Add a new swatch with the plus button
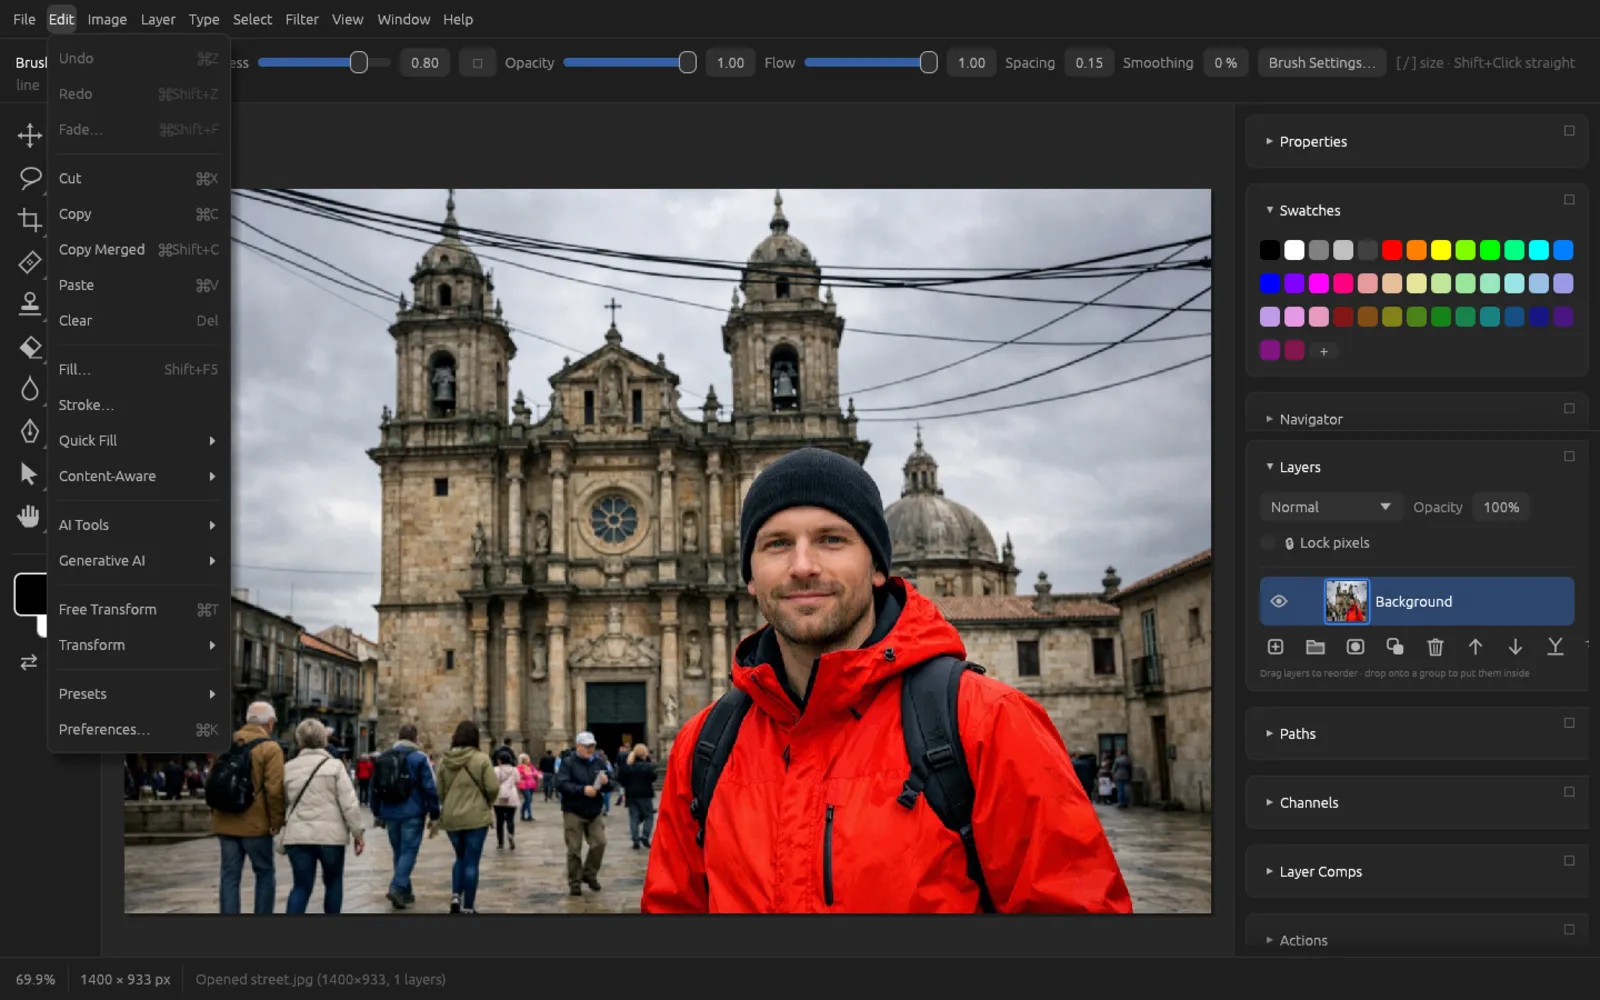 click(1324, 351)
